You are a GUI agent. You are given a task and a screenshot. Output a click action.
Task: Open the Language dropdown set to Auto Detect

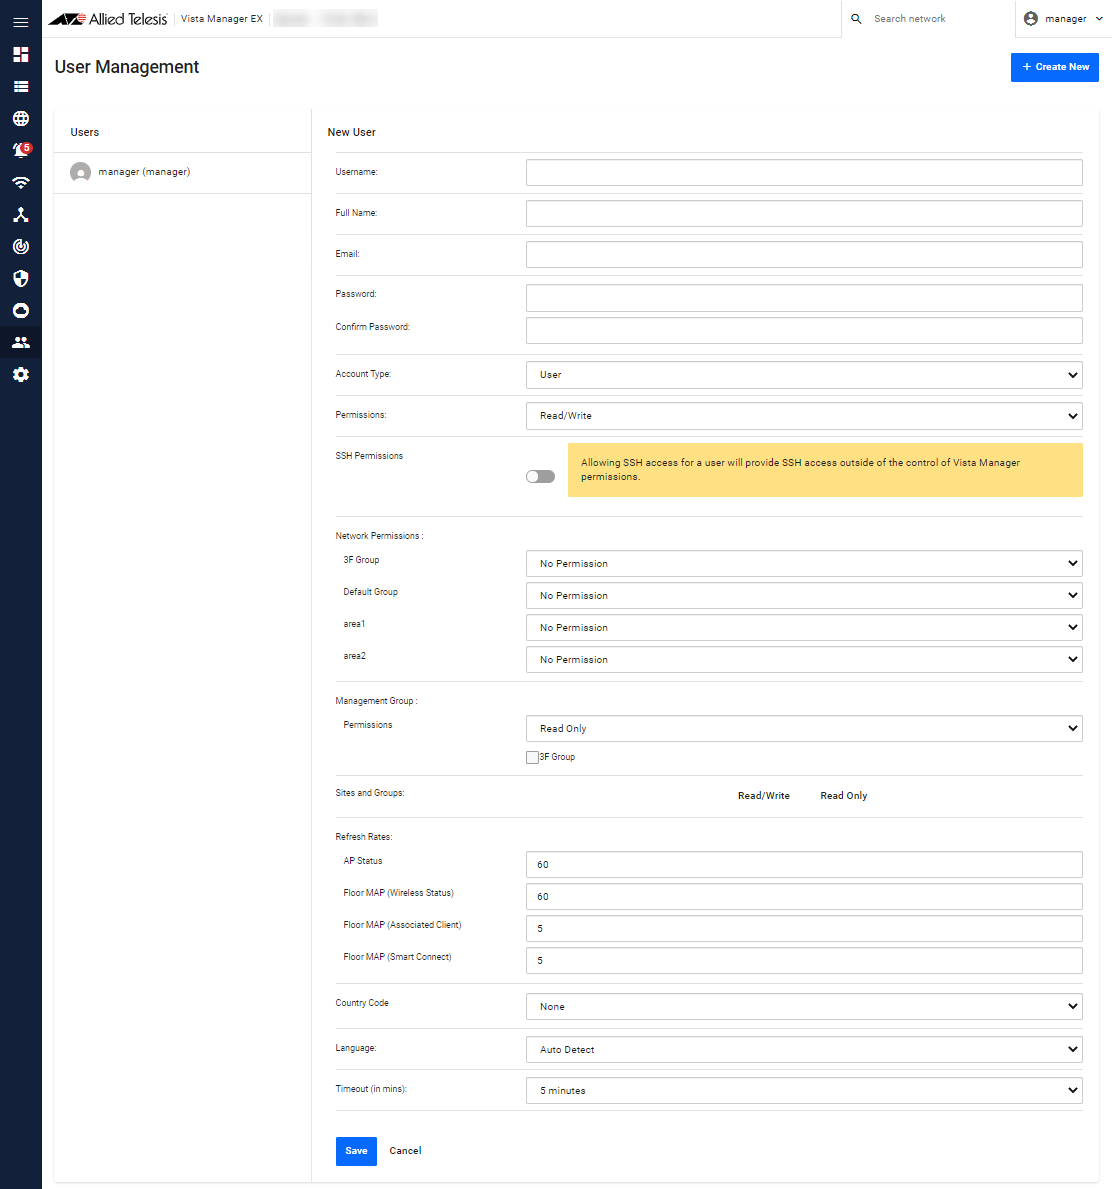tap(803, 1050)
